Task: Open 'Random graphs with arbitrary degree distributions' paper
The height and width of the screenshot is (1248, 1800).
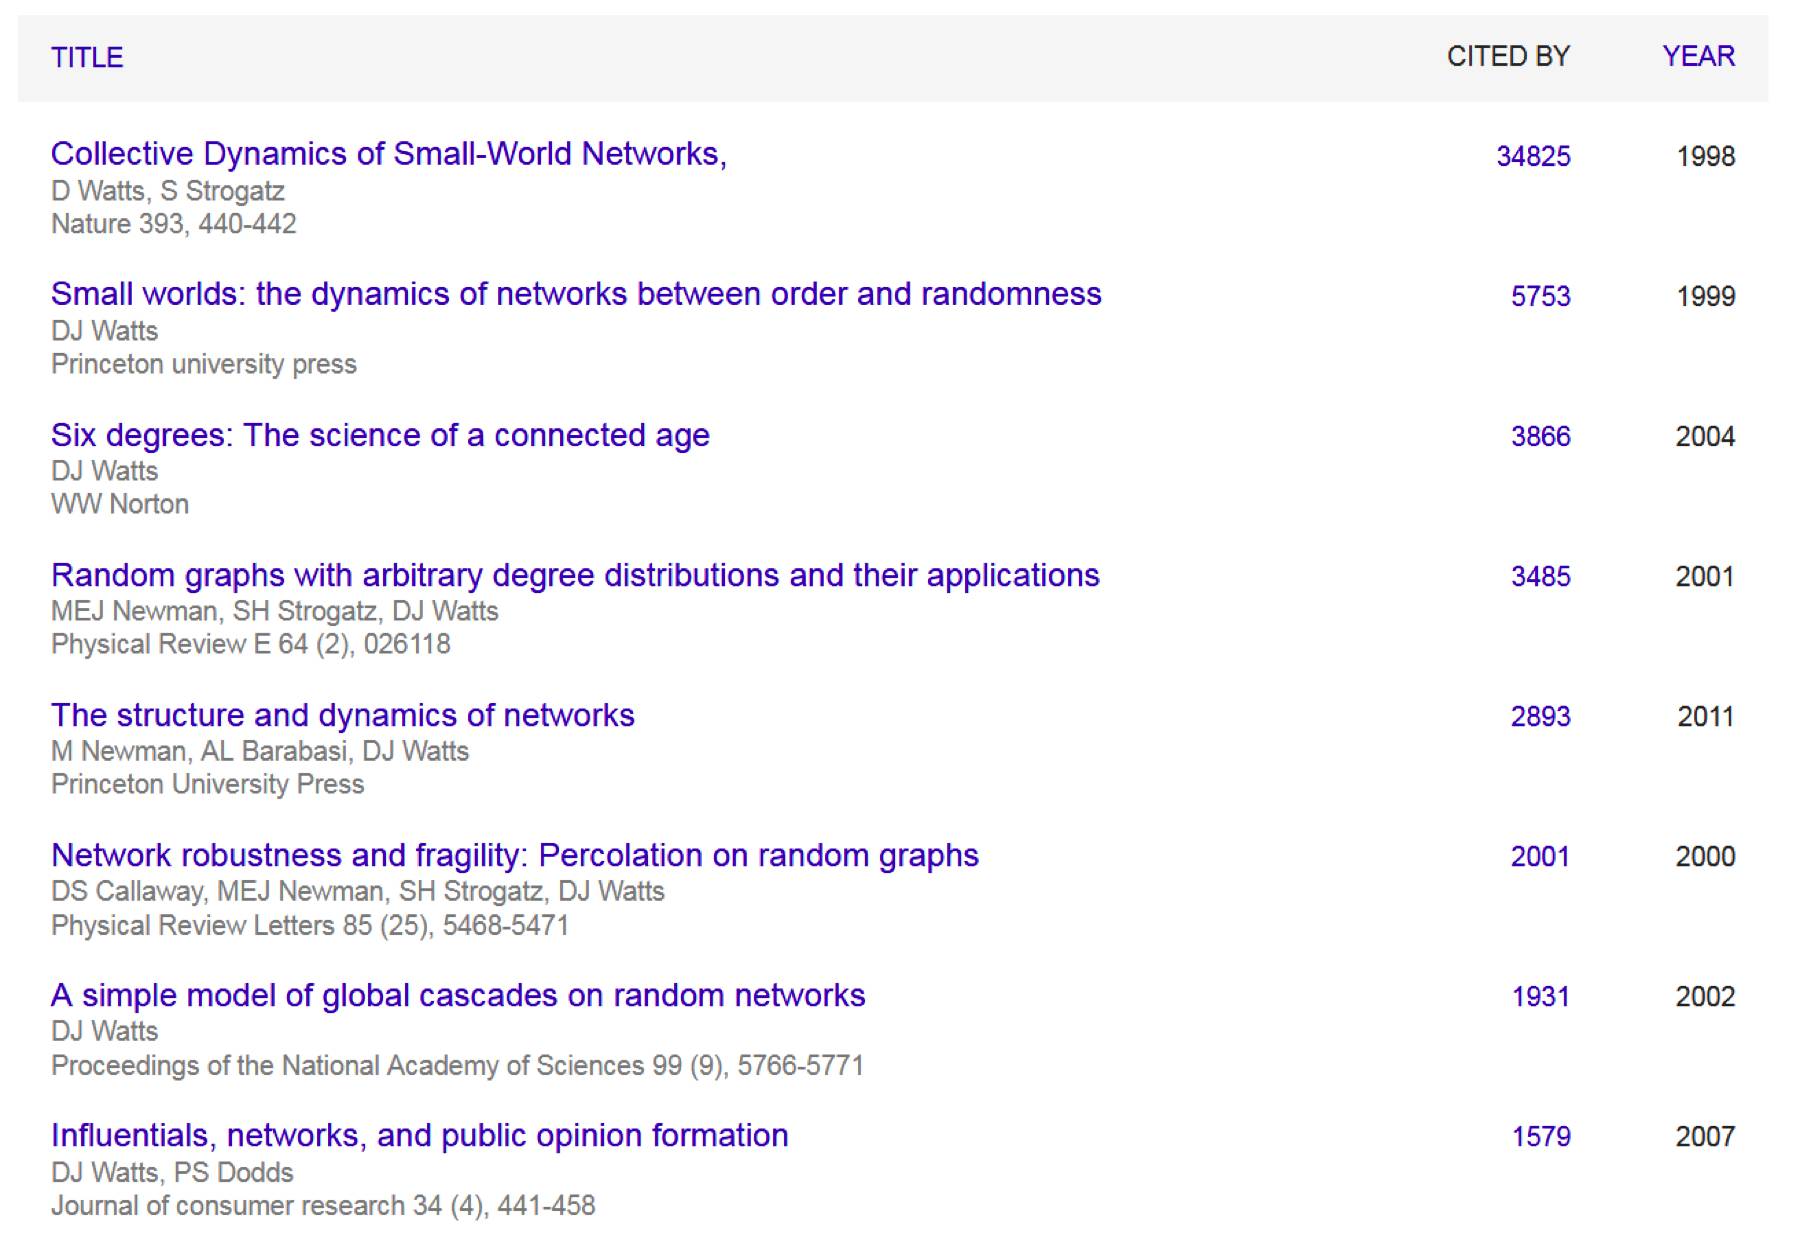Action: (575, 575)
